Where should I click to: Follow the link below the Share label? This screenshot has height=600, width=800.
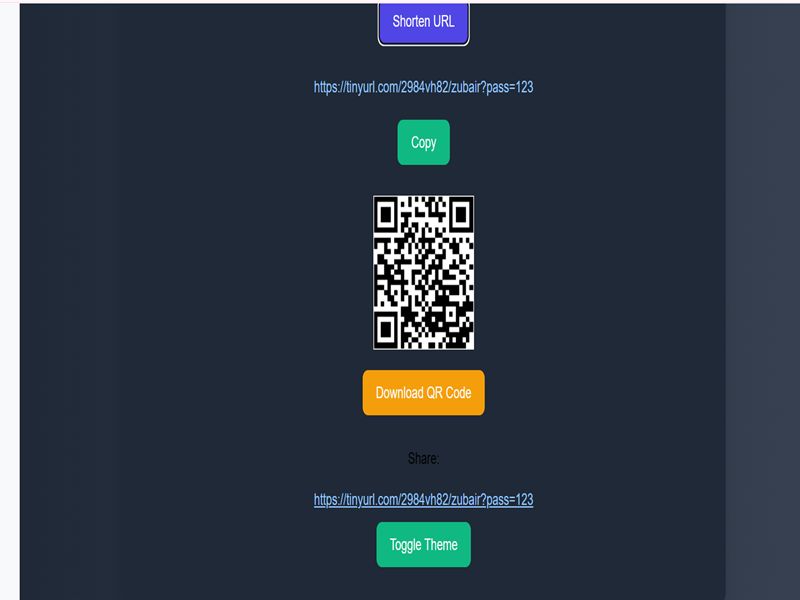coord(423,499)
